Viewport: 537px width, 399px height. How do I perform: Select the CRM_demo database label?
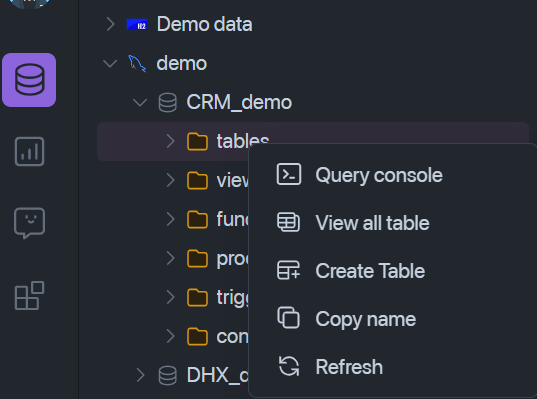click(239, 102)
